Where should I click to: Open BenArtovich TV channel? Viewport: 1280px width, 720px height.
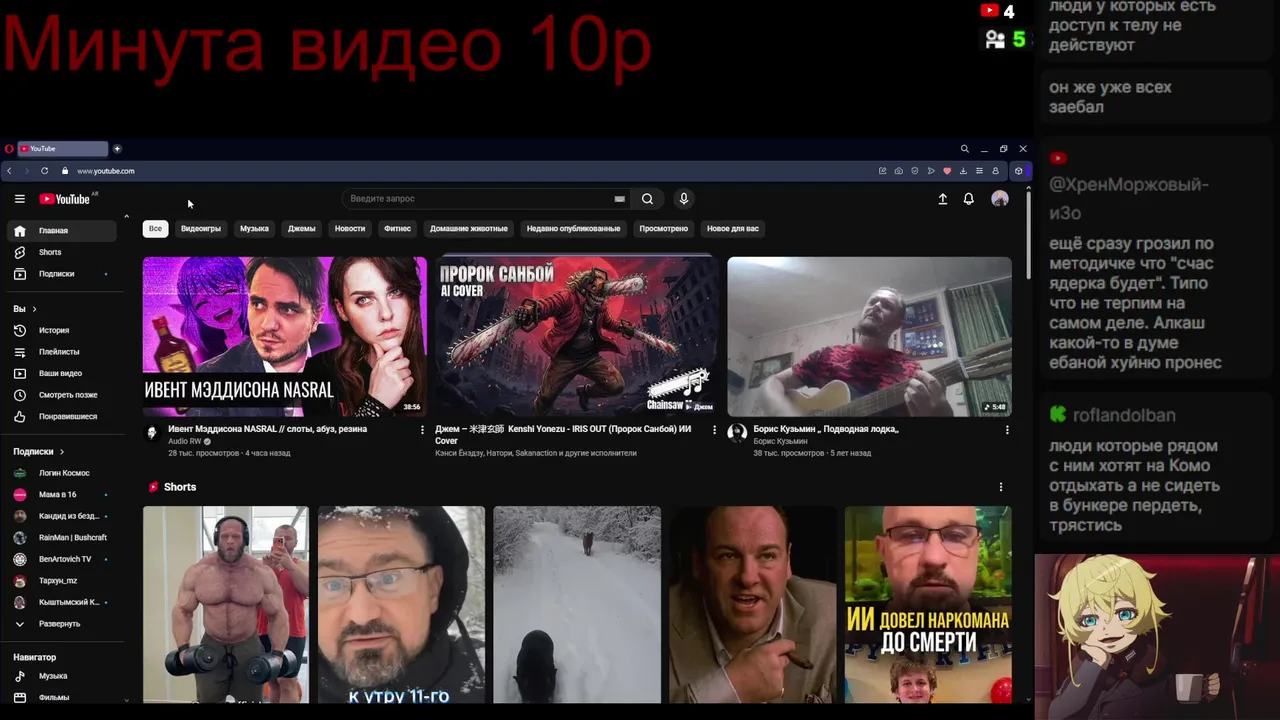(x=62, y=559)
